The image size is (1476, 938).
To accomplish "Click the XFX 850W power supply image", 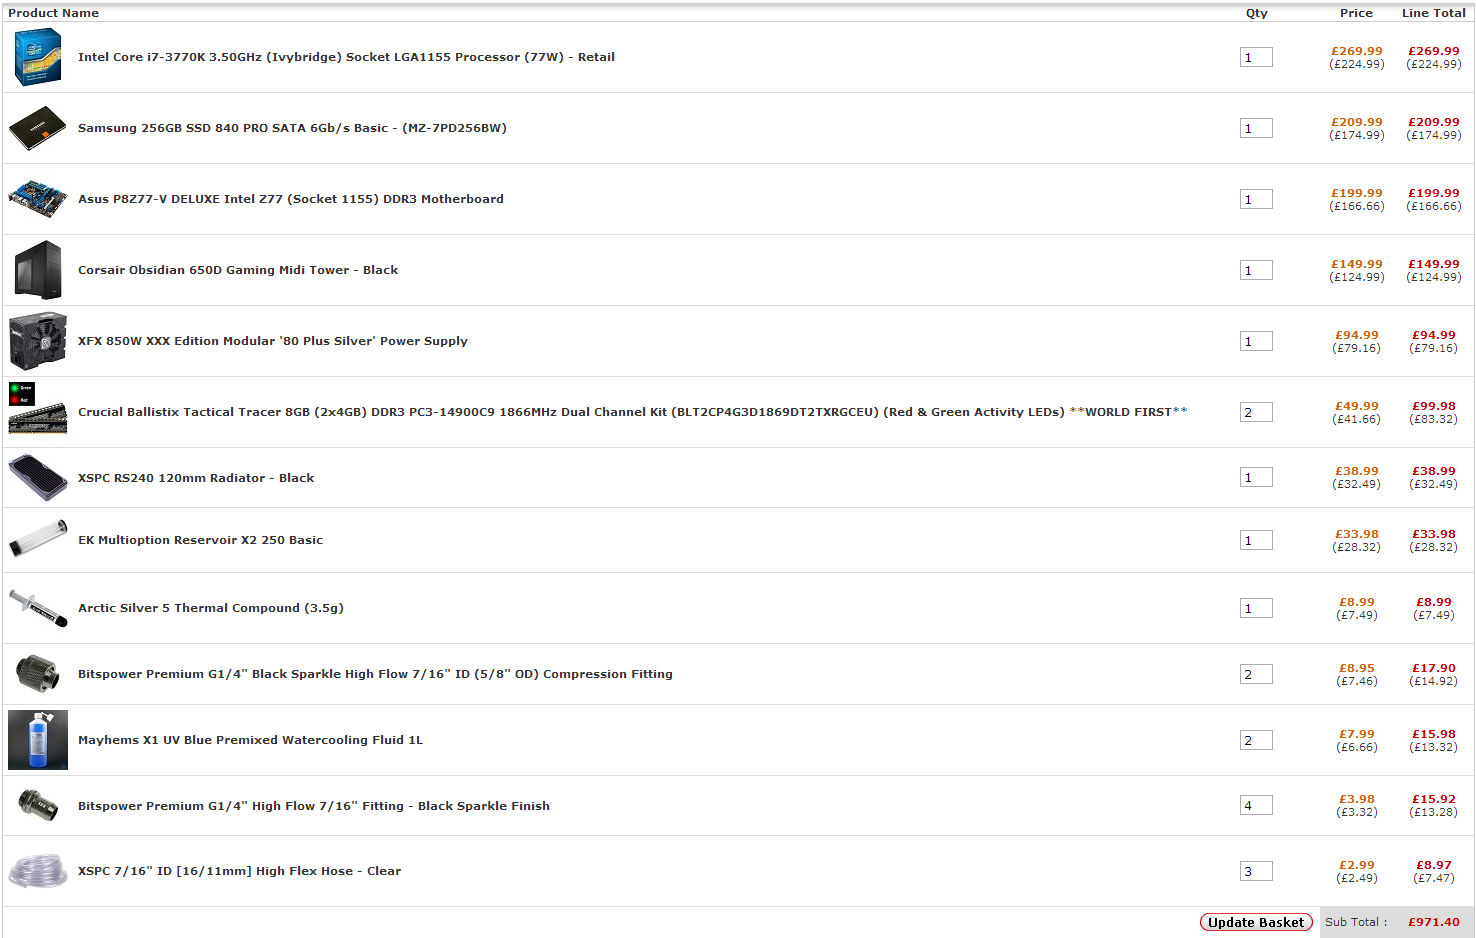I will click(38, 341).
